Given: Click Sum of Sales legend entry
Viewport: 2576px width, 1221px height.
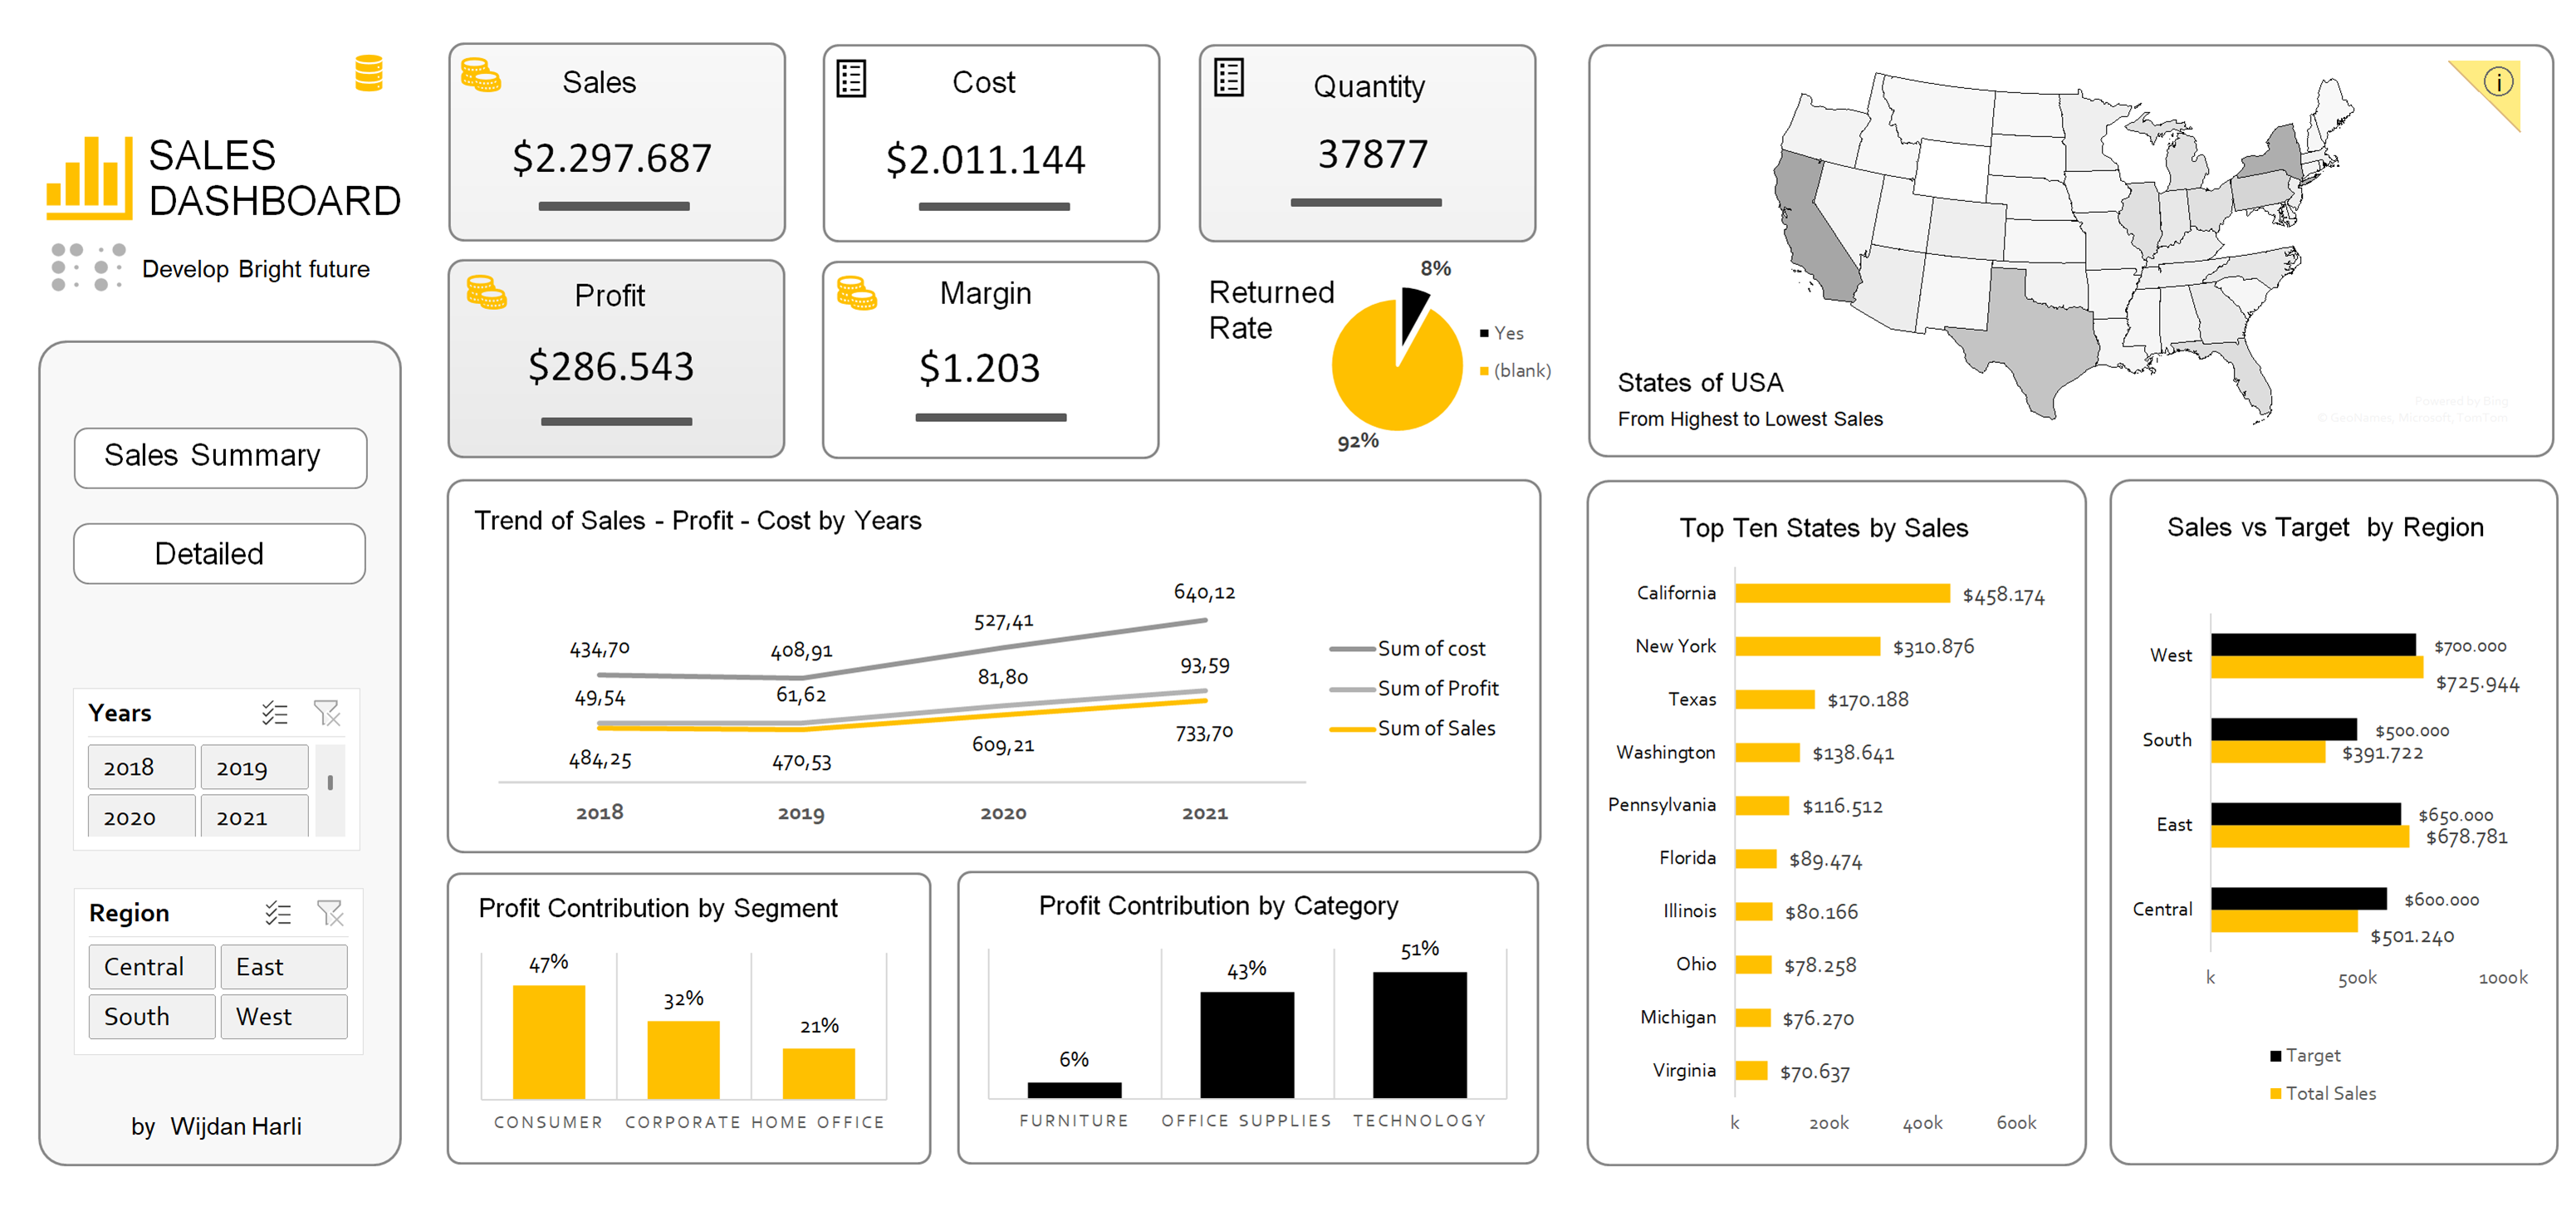Looking at the screenshot, I should tap(1412, 728).
